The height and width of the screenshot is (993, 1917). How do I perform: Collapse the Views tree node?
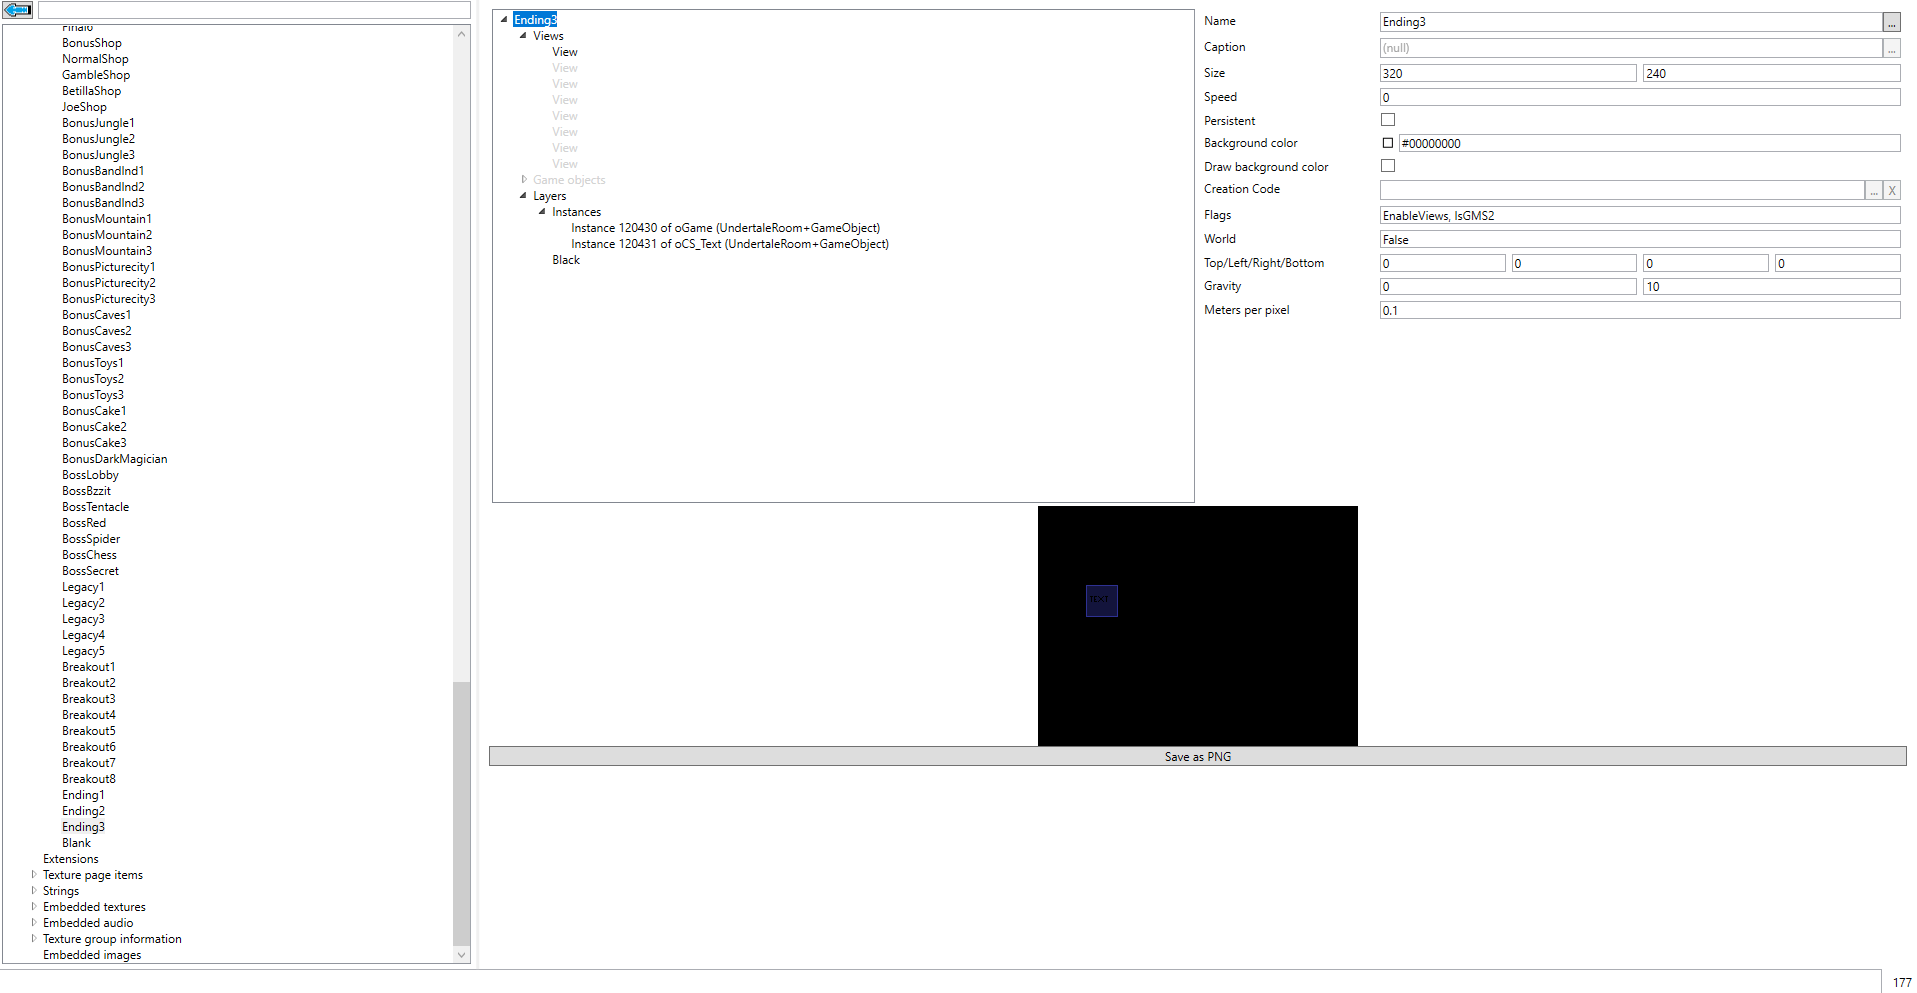tap(523, 36)
